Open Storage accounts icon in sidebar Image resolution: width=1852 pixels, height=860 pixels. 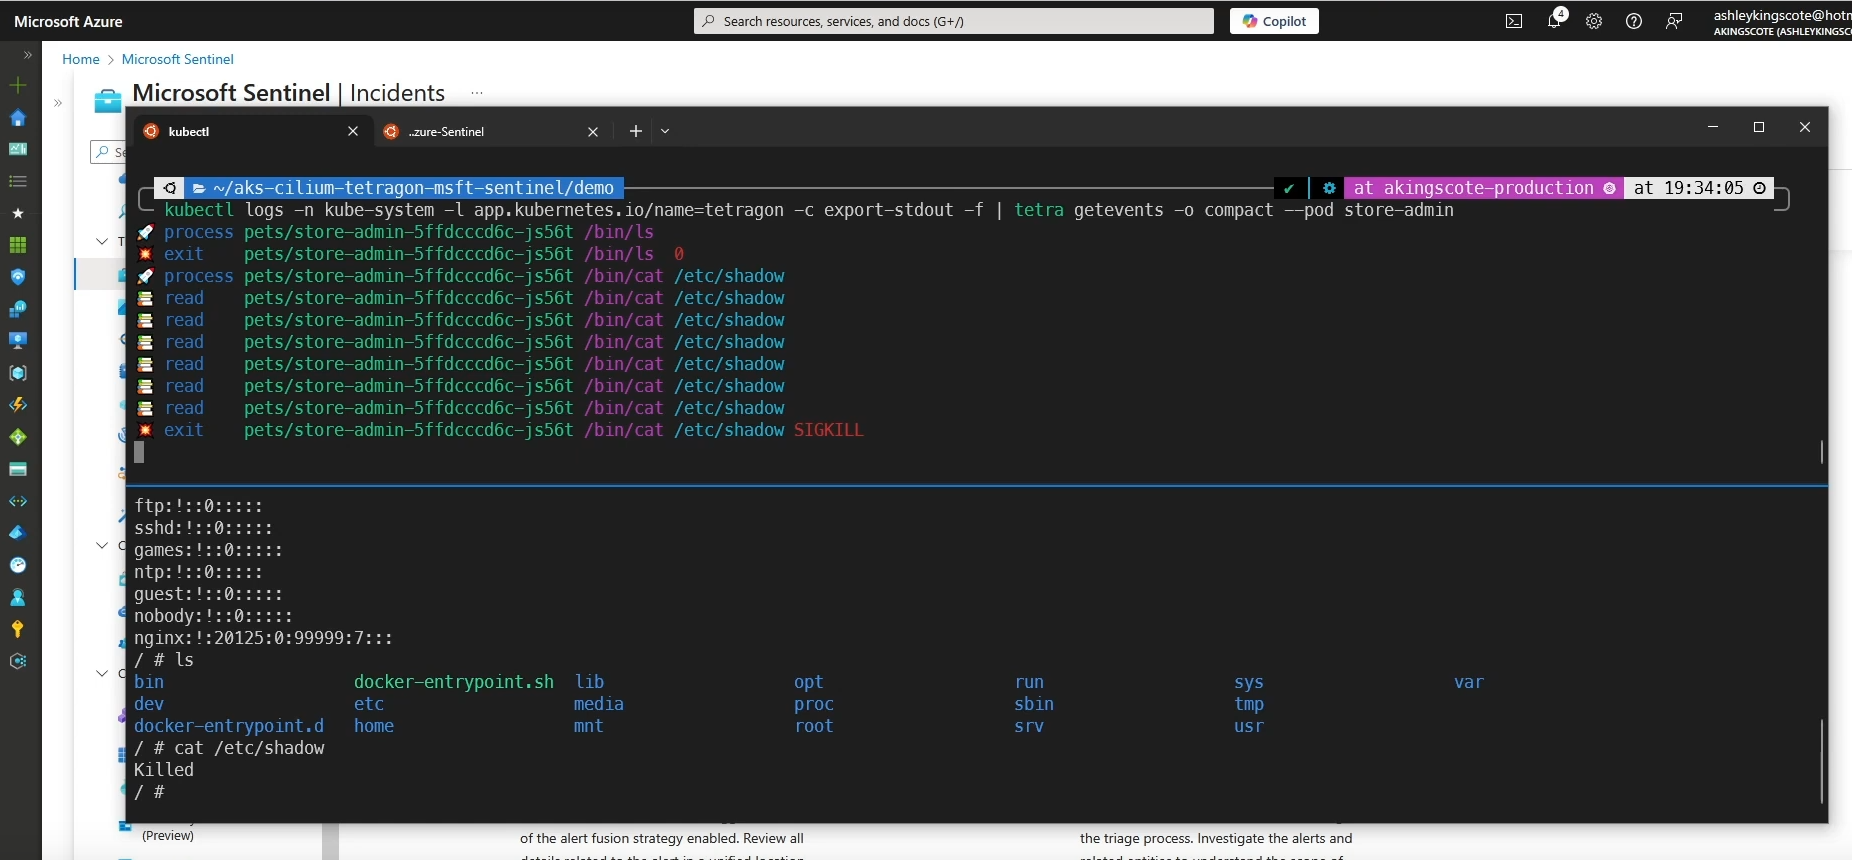pyautogui.click(x=18, y=469)
